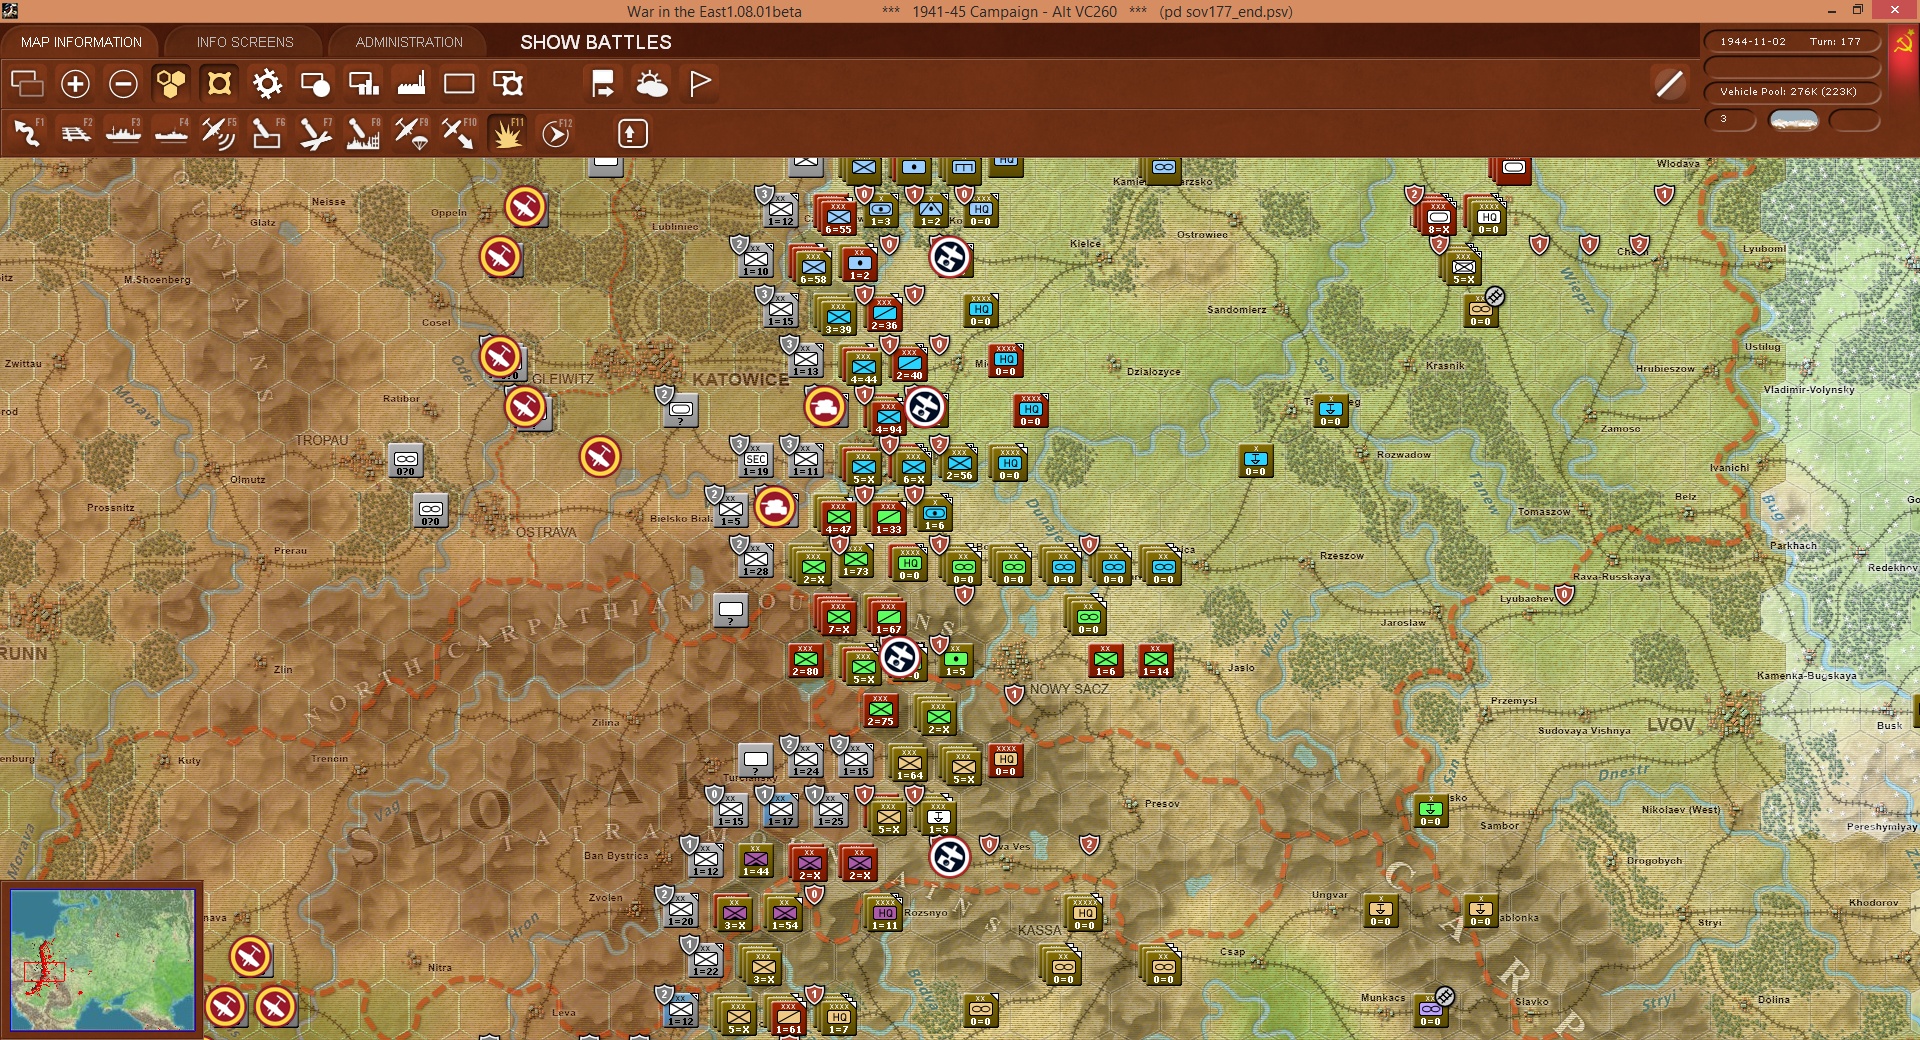Open the INFO SCREENS tab
The image size is (1920, 1040).
tap(245, 42)
